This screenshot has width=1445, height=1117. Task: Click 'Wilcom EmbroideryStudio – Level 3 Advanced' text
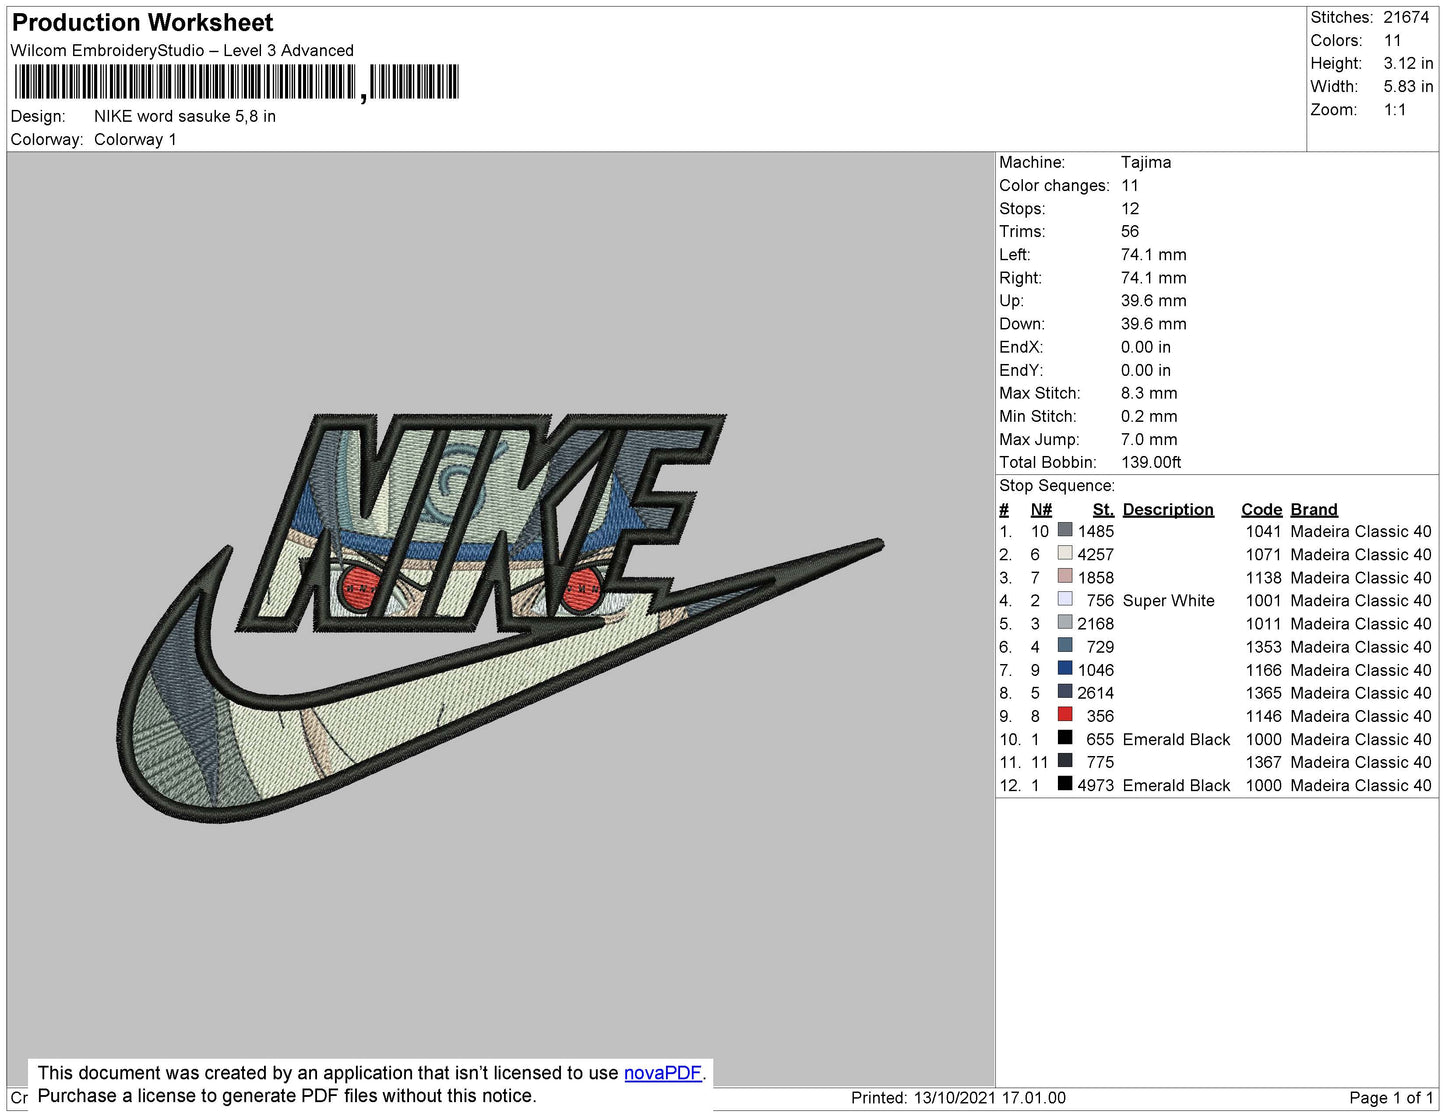[x=182, y=50]
